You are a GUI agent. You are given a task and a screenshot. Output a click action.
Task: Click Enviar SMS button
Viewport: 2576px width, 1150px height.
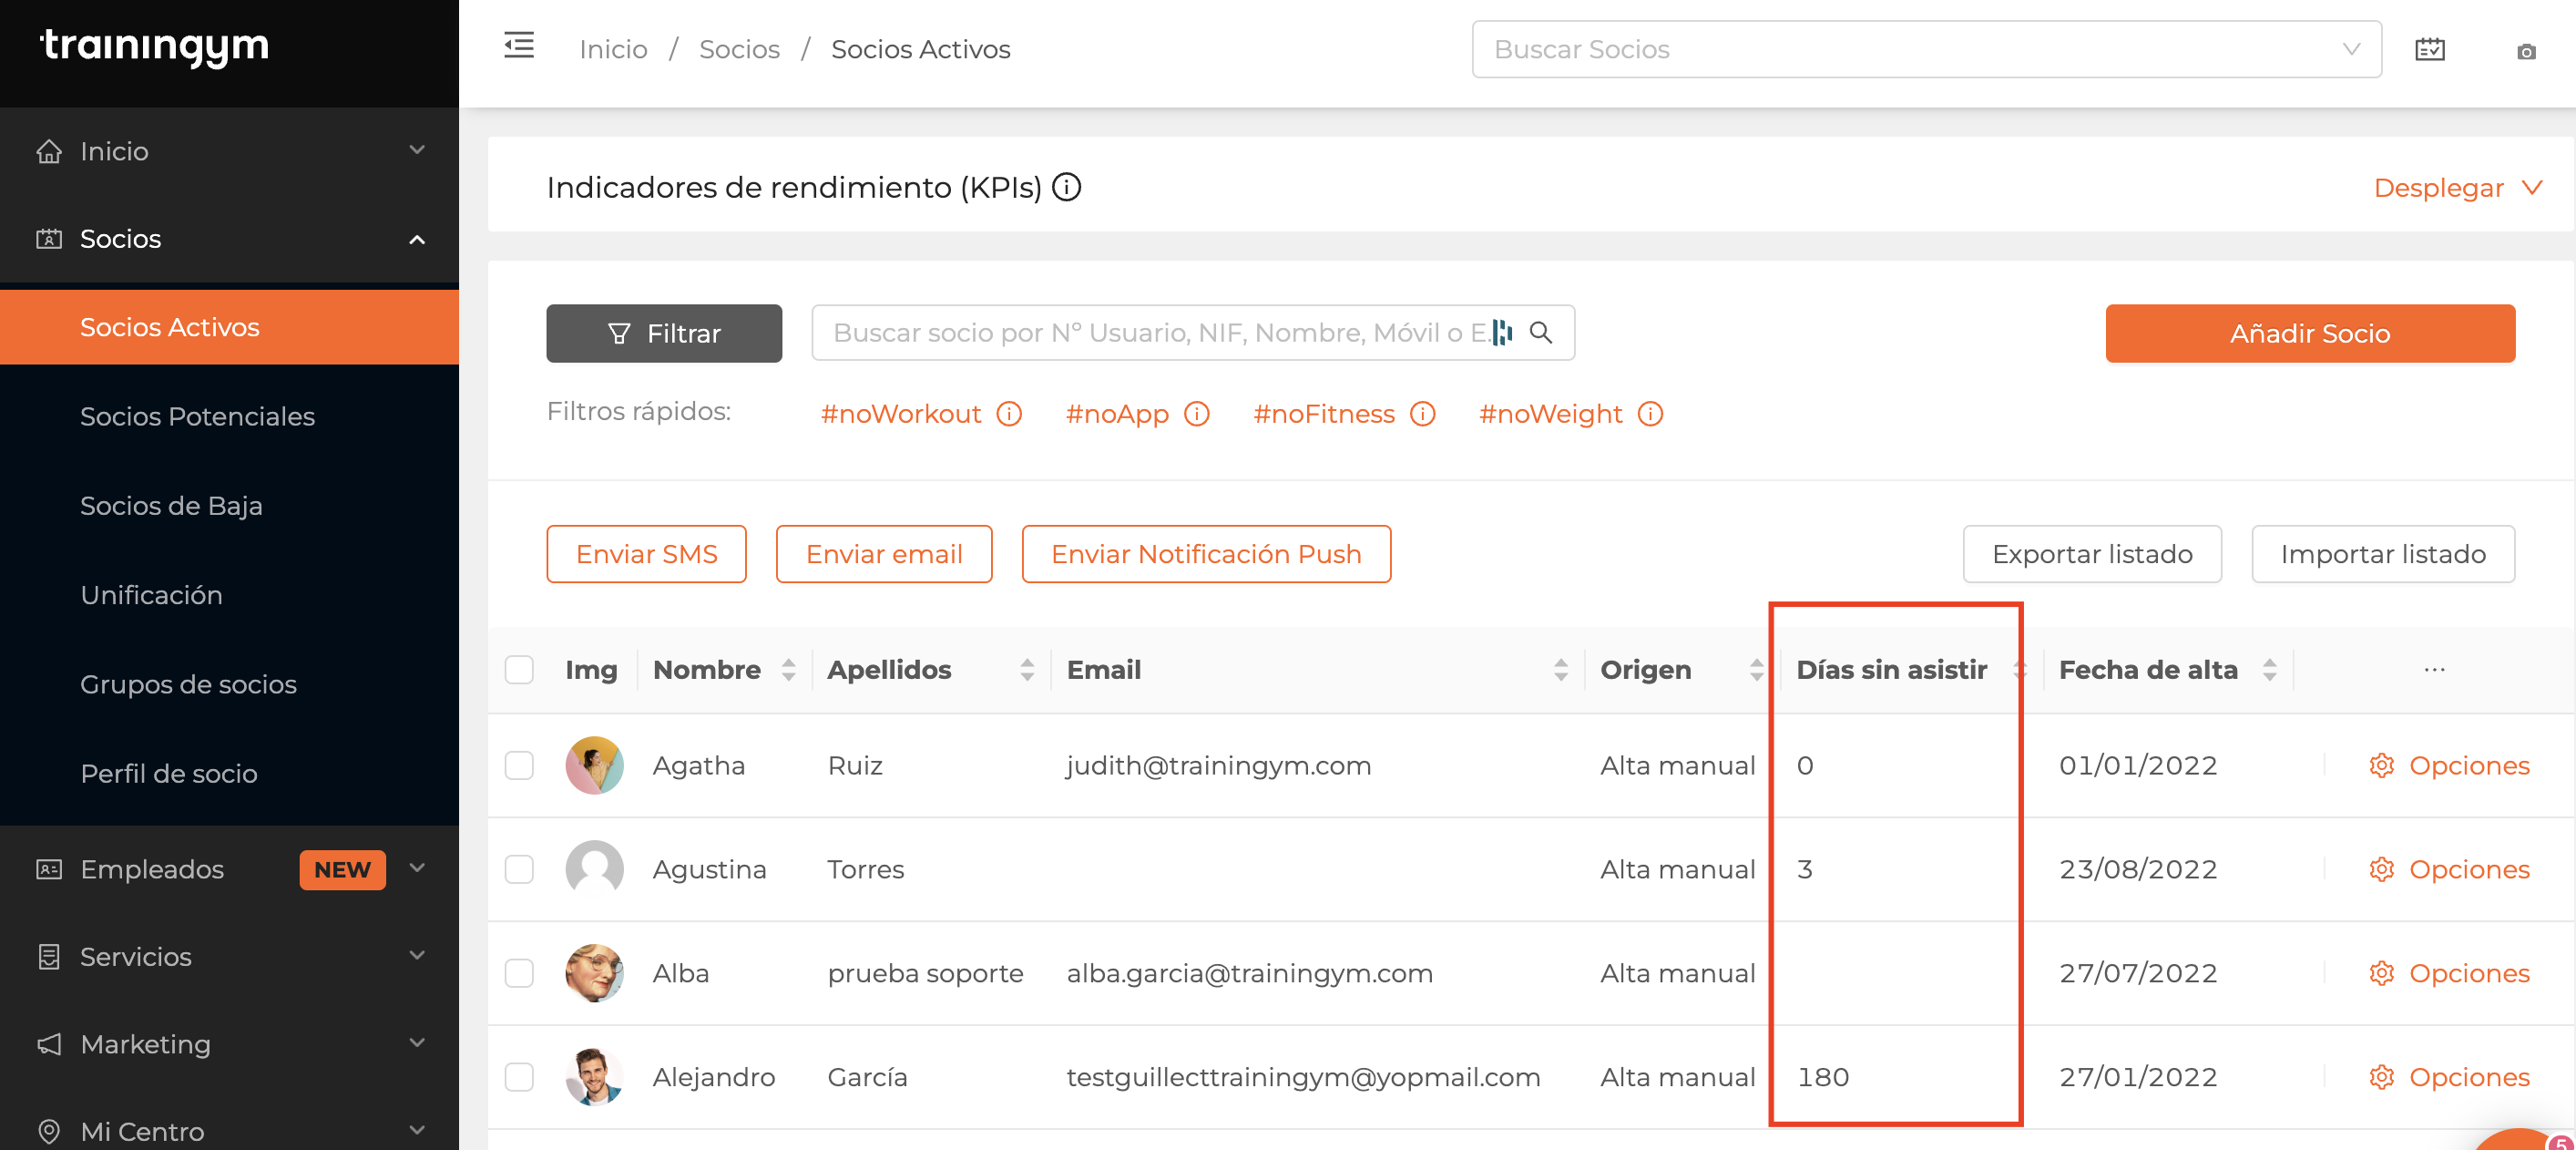(646, 554)
